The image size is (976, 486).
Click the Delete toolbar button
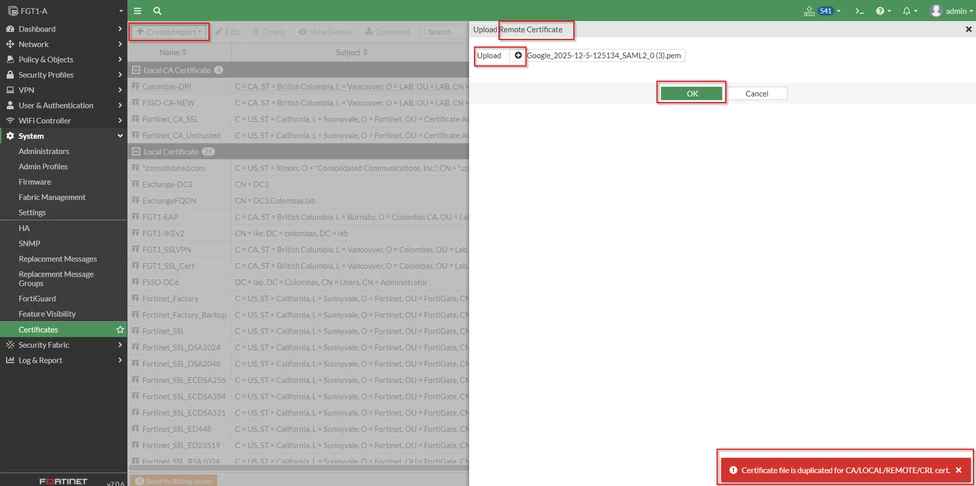pos(269,32)
